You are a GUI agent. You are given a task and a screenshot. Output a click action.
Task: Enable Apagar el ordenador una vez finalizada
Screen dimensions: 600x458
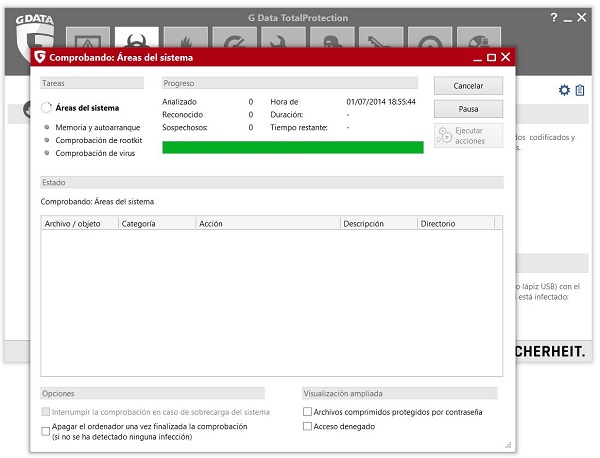pyautogui.click(x=46, y=431)
